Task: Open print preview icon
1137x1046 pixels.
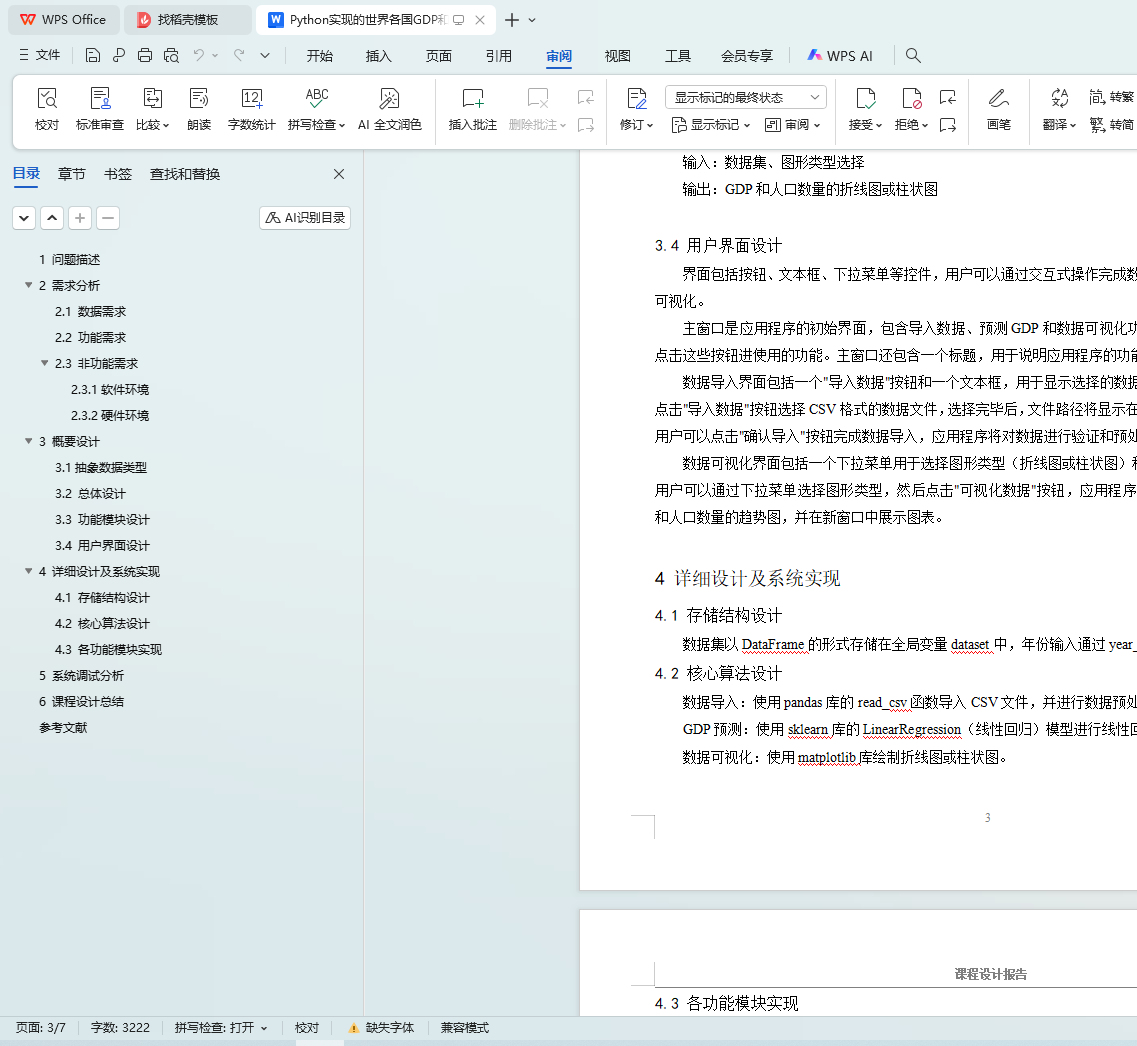Action: tap(171, 55)
